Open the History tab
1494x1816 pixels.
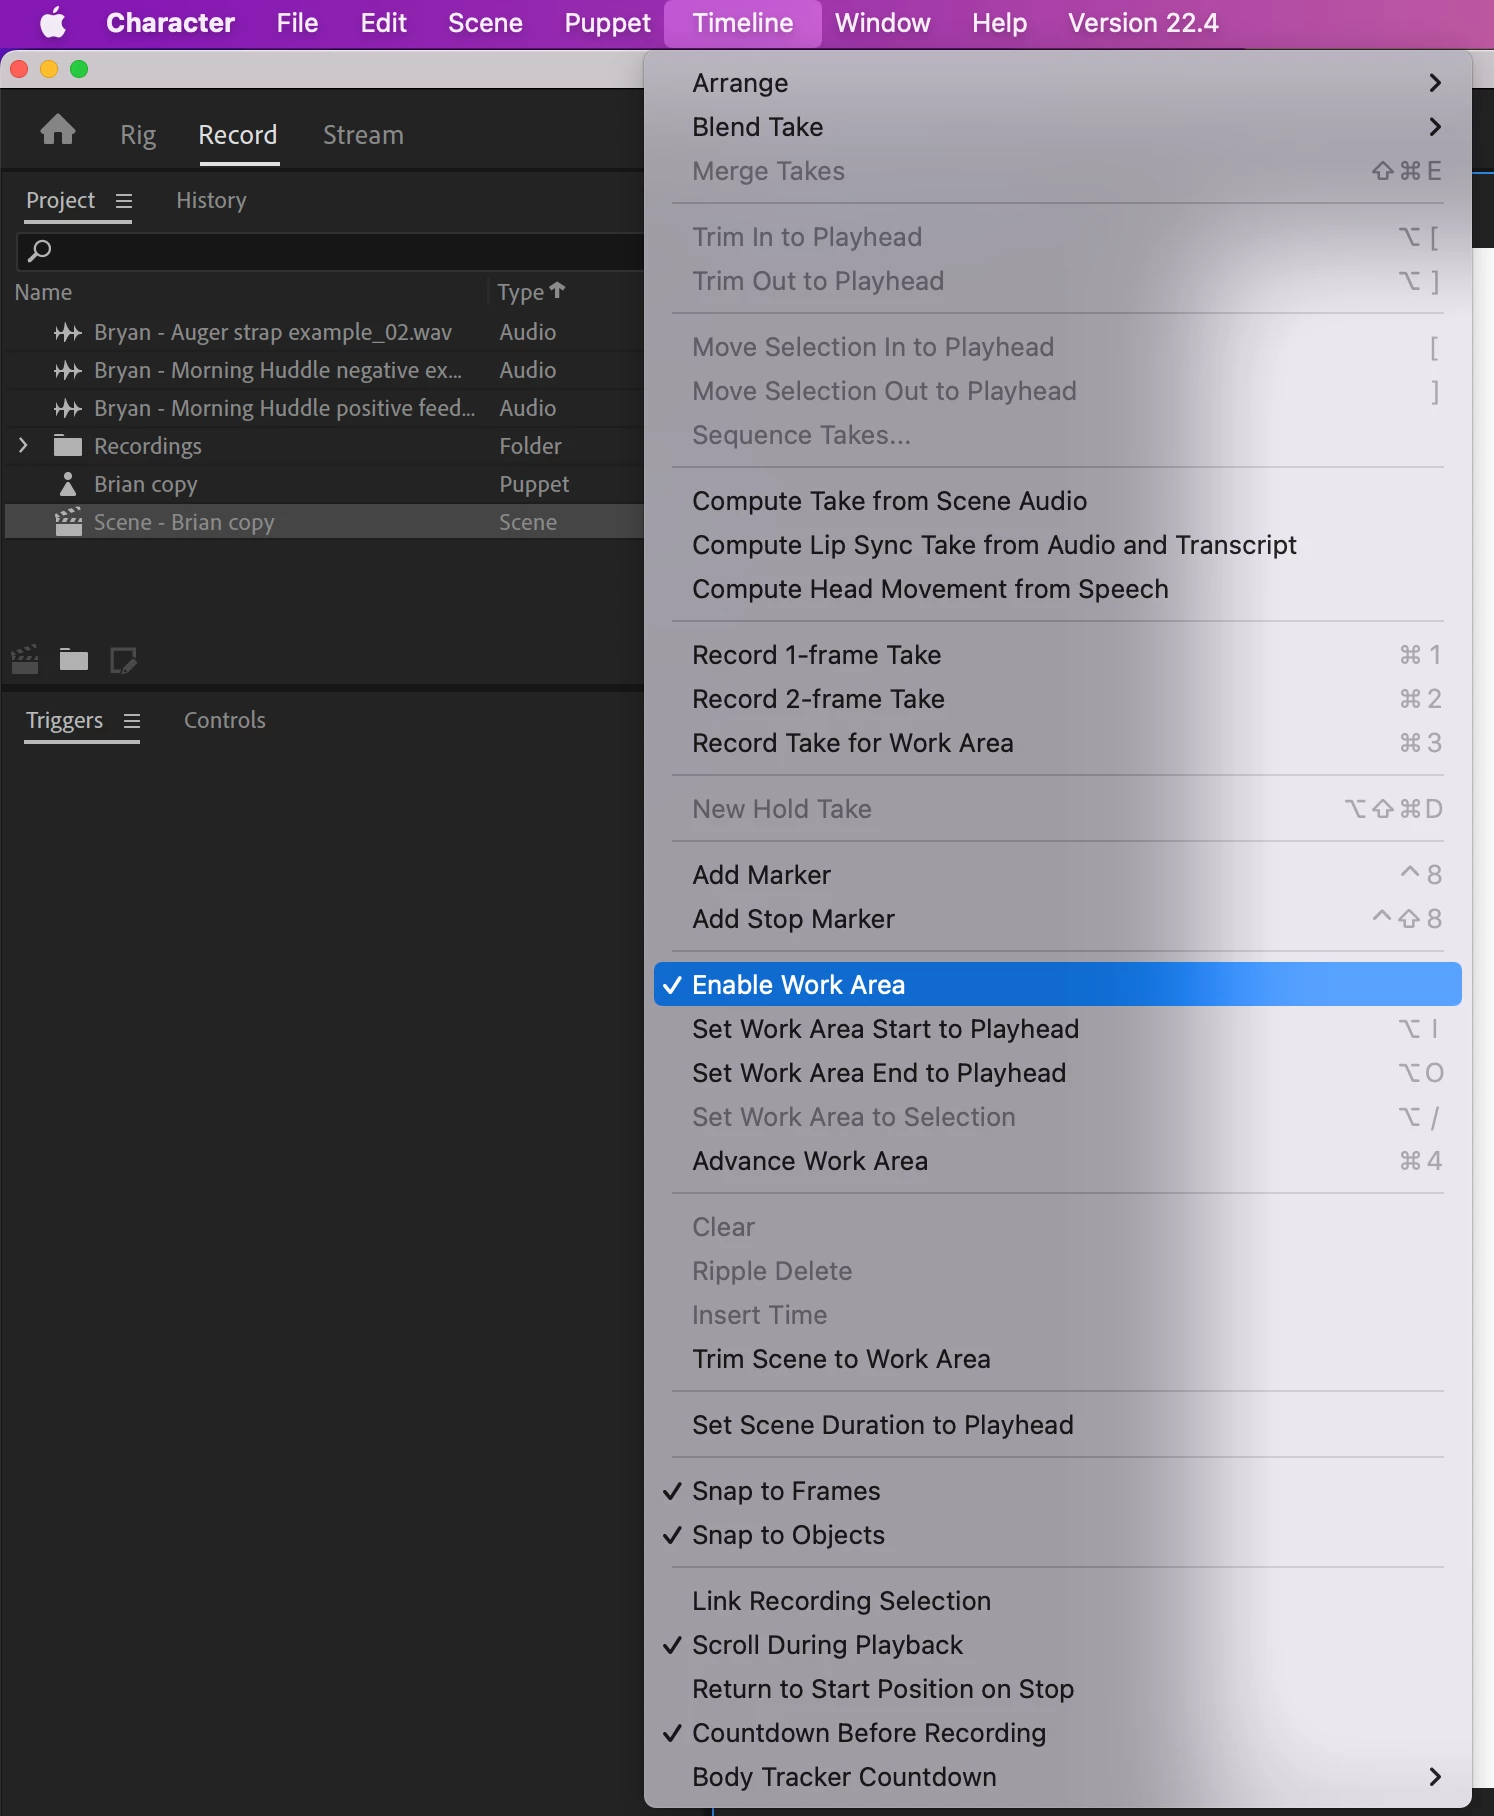click(211, 200)
